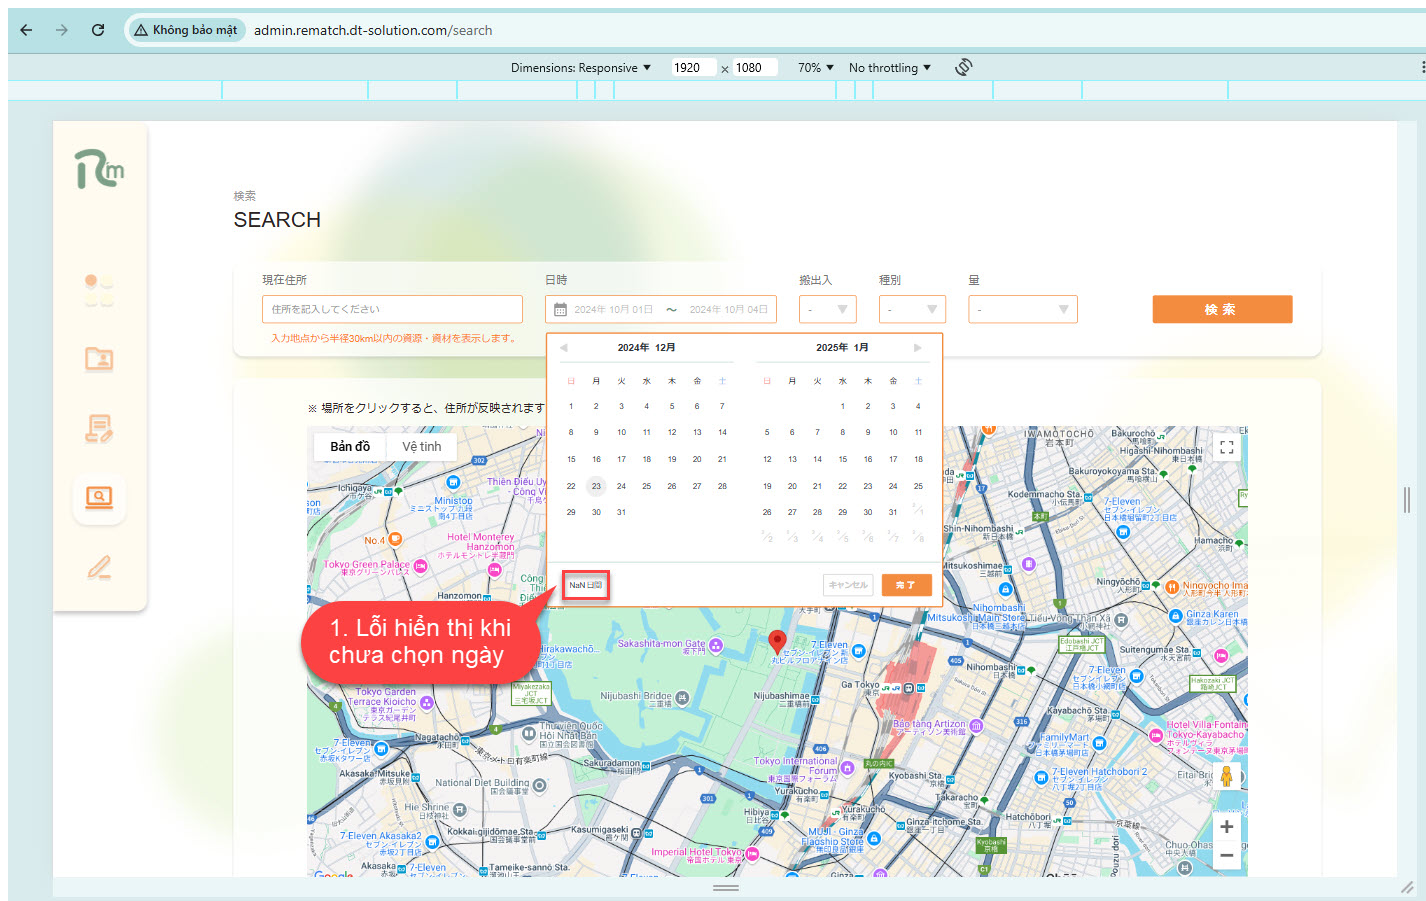1426x901 pixels.
Task: Toggle fullscreen view on the map
Action: [x=1226, y=448]
